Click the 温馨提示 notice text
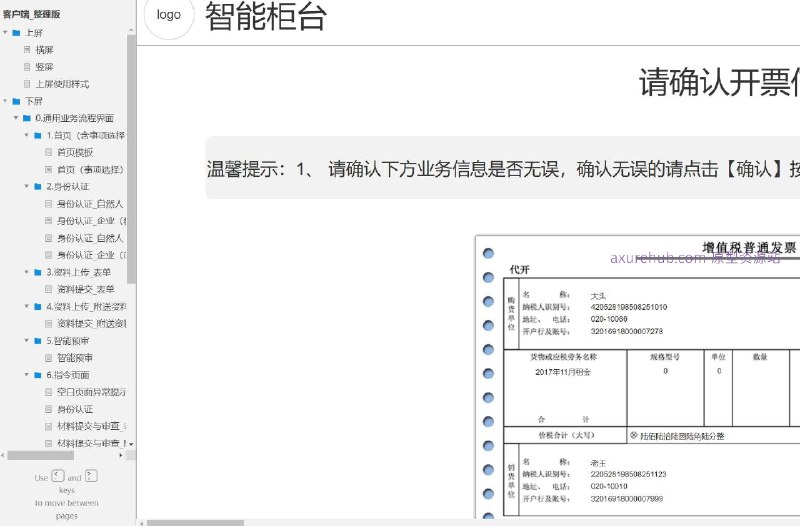 click(503, 169)
